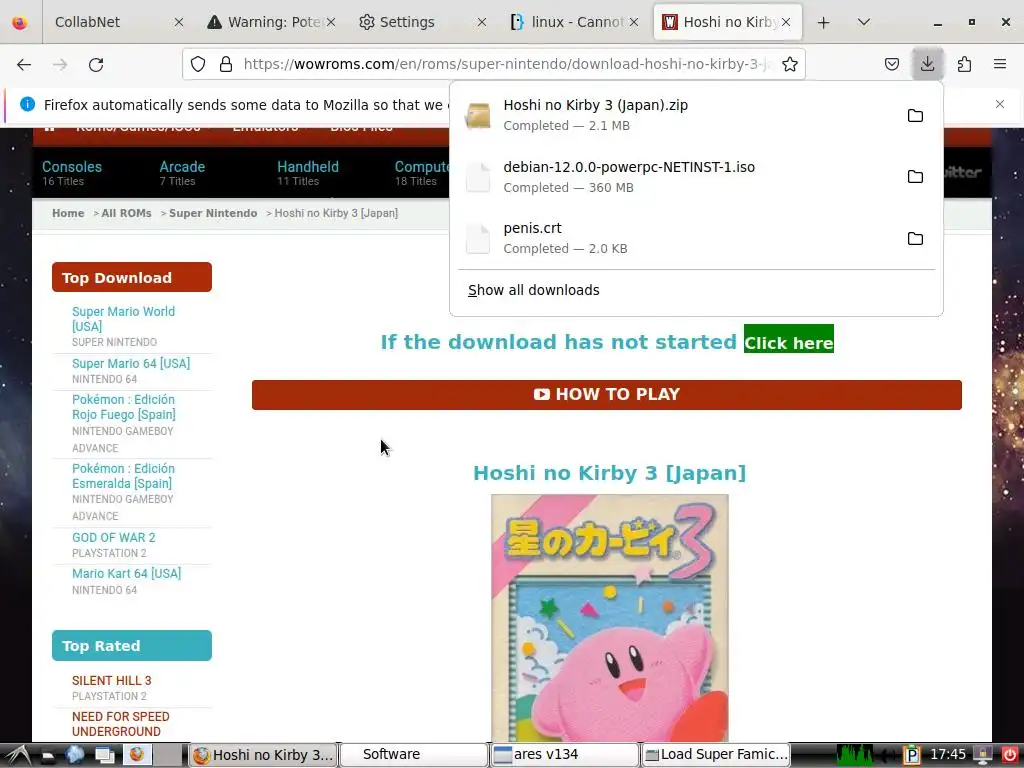
Task: Open the taskbar web browser globe icon
Action: [74, 755]
